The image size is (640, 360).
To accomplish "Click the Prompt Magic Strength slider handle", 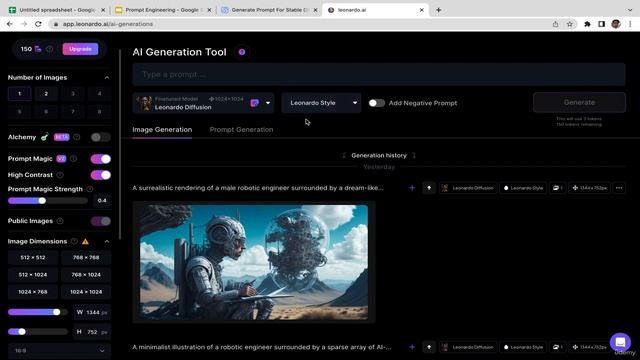I will (x=42, y=200).
